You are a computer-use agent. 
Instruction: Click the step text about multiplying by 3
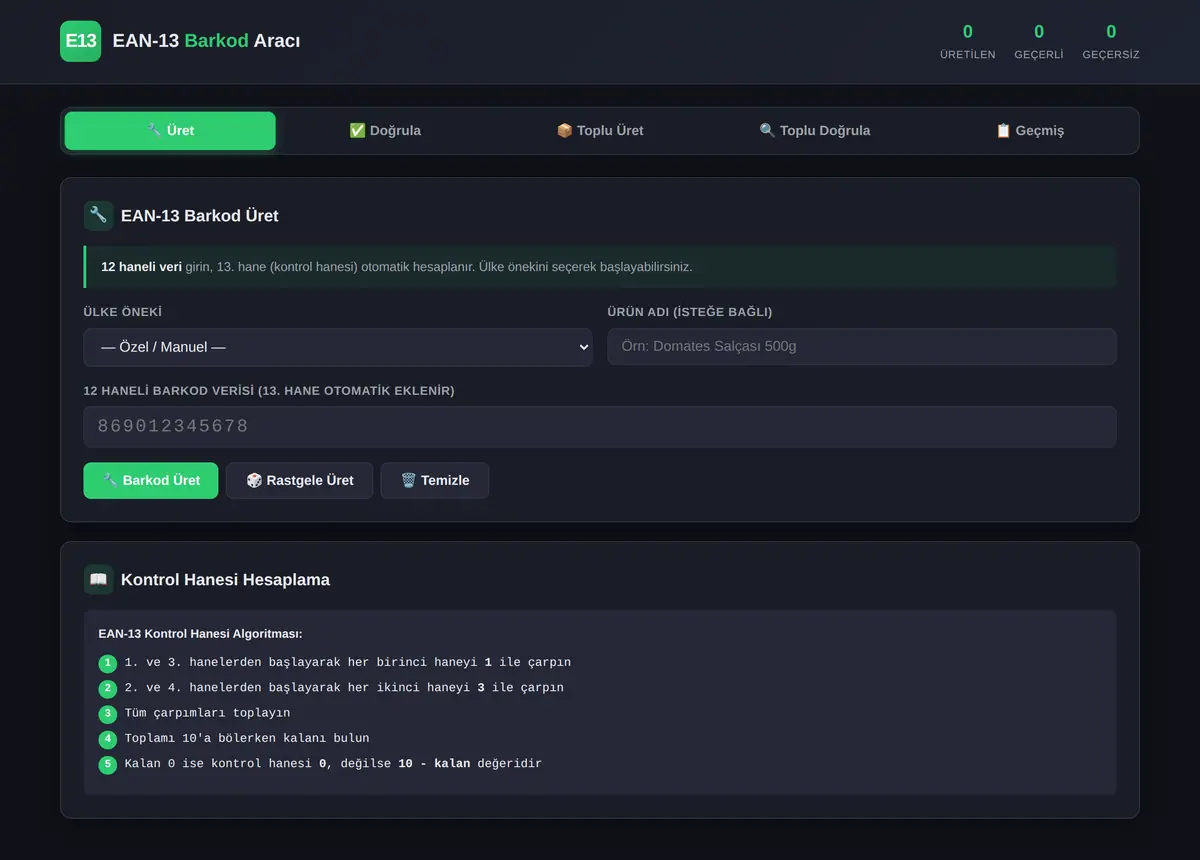point(344,687)
